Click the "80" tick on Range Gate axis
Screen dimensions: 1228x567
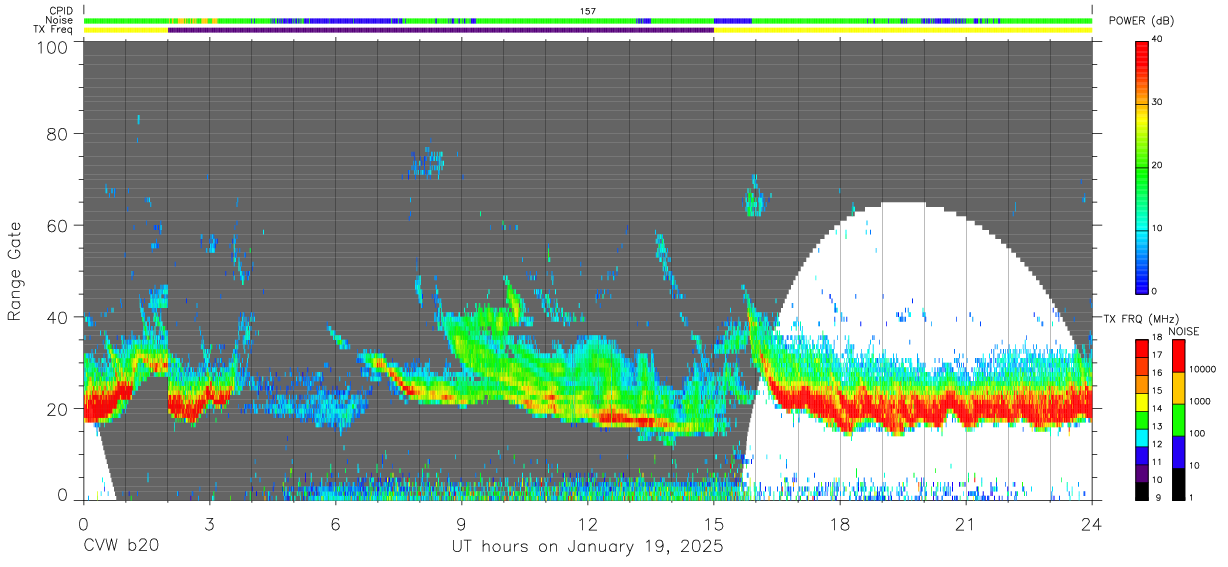pos(58,132)
